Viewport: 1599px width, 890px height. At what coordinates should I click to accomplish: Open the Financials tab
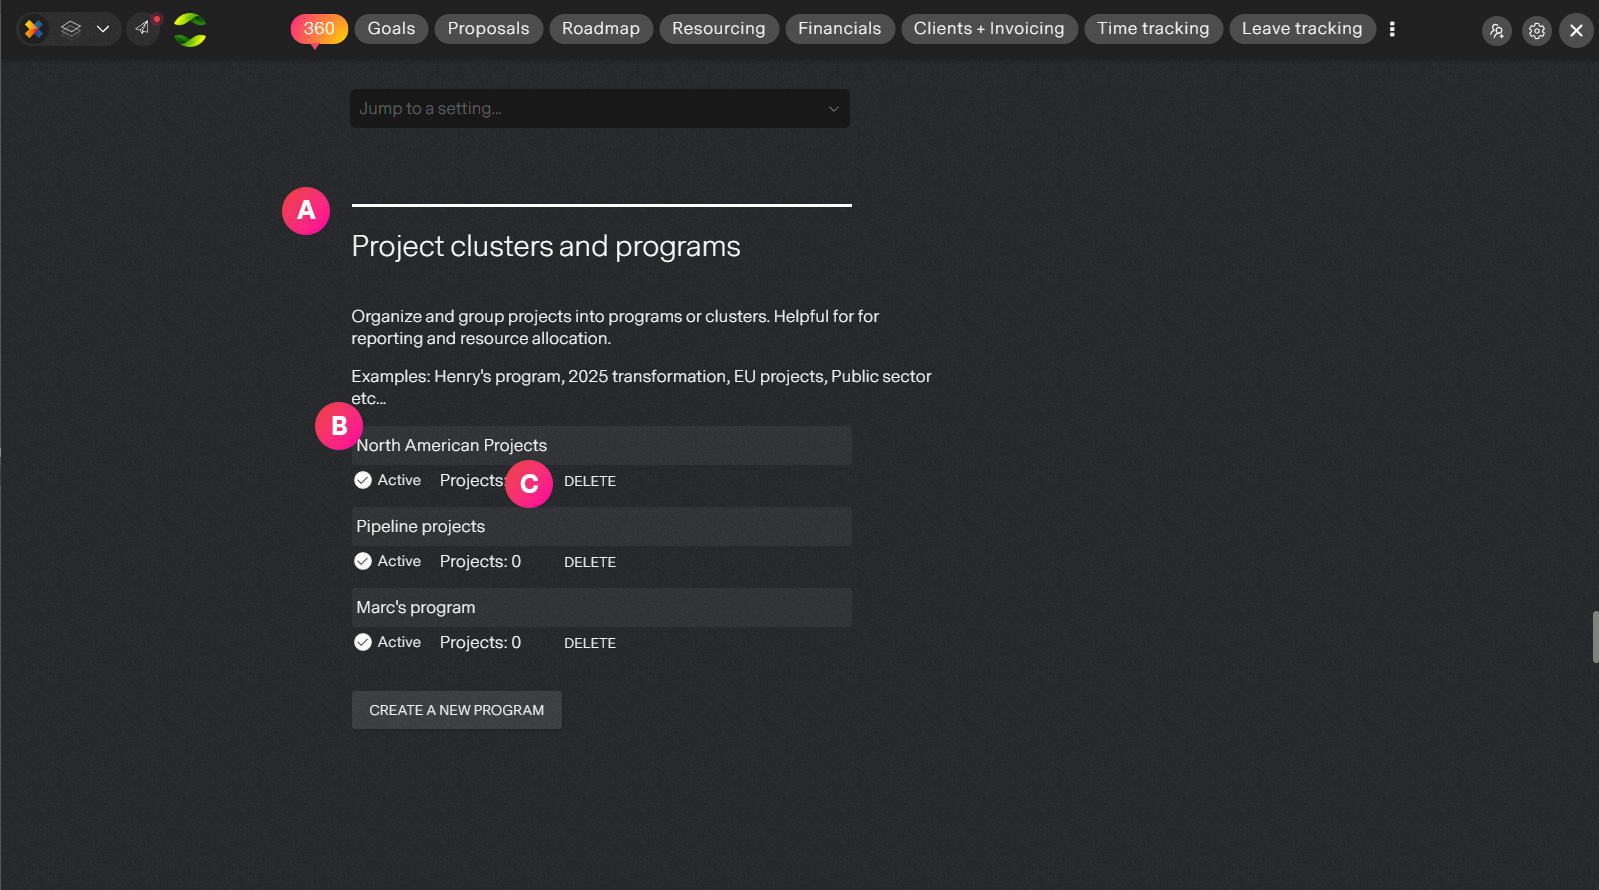pyautogui.click(x=840, y=29)
